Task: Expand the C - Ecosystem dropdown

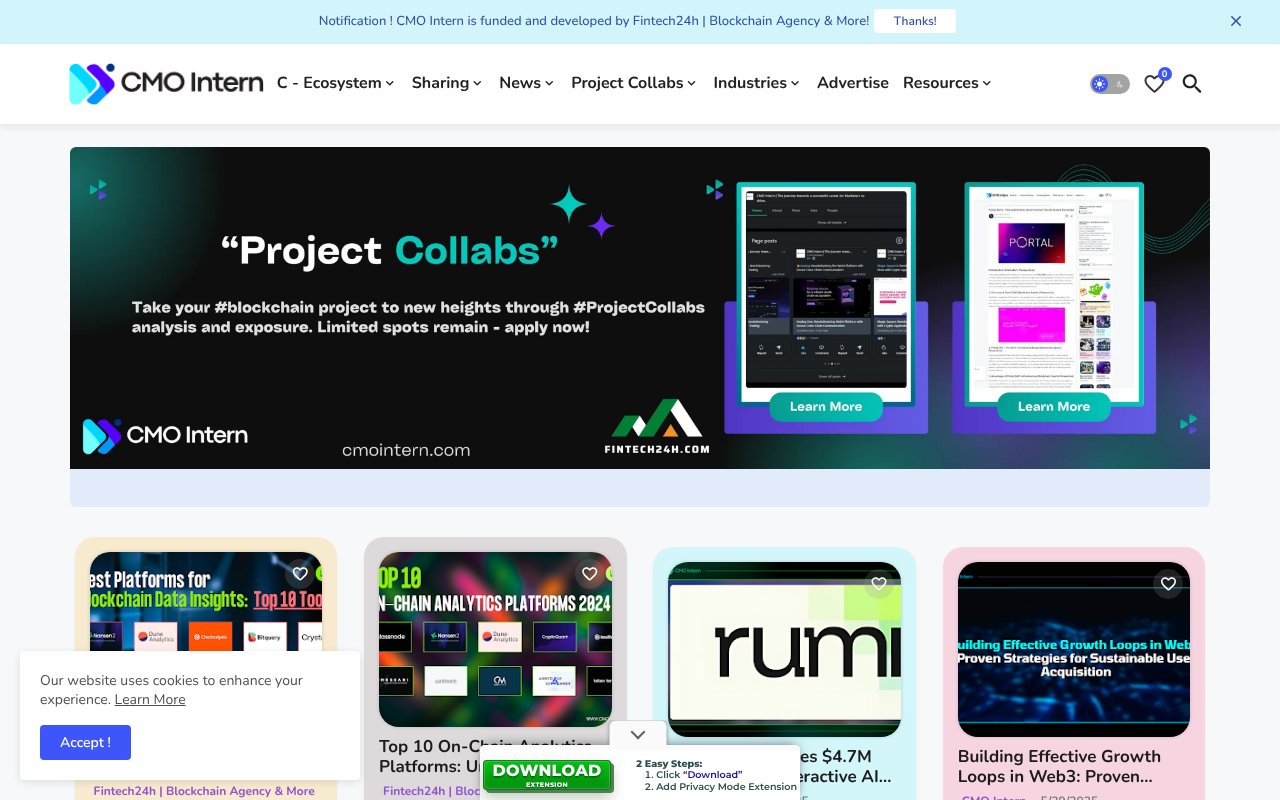Action: pyautogui.click(x=335, y=83)
